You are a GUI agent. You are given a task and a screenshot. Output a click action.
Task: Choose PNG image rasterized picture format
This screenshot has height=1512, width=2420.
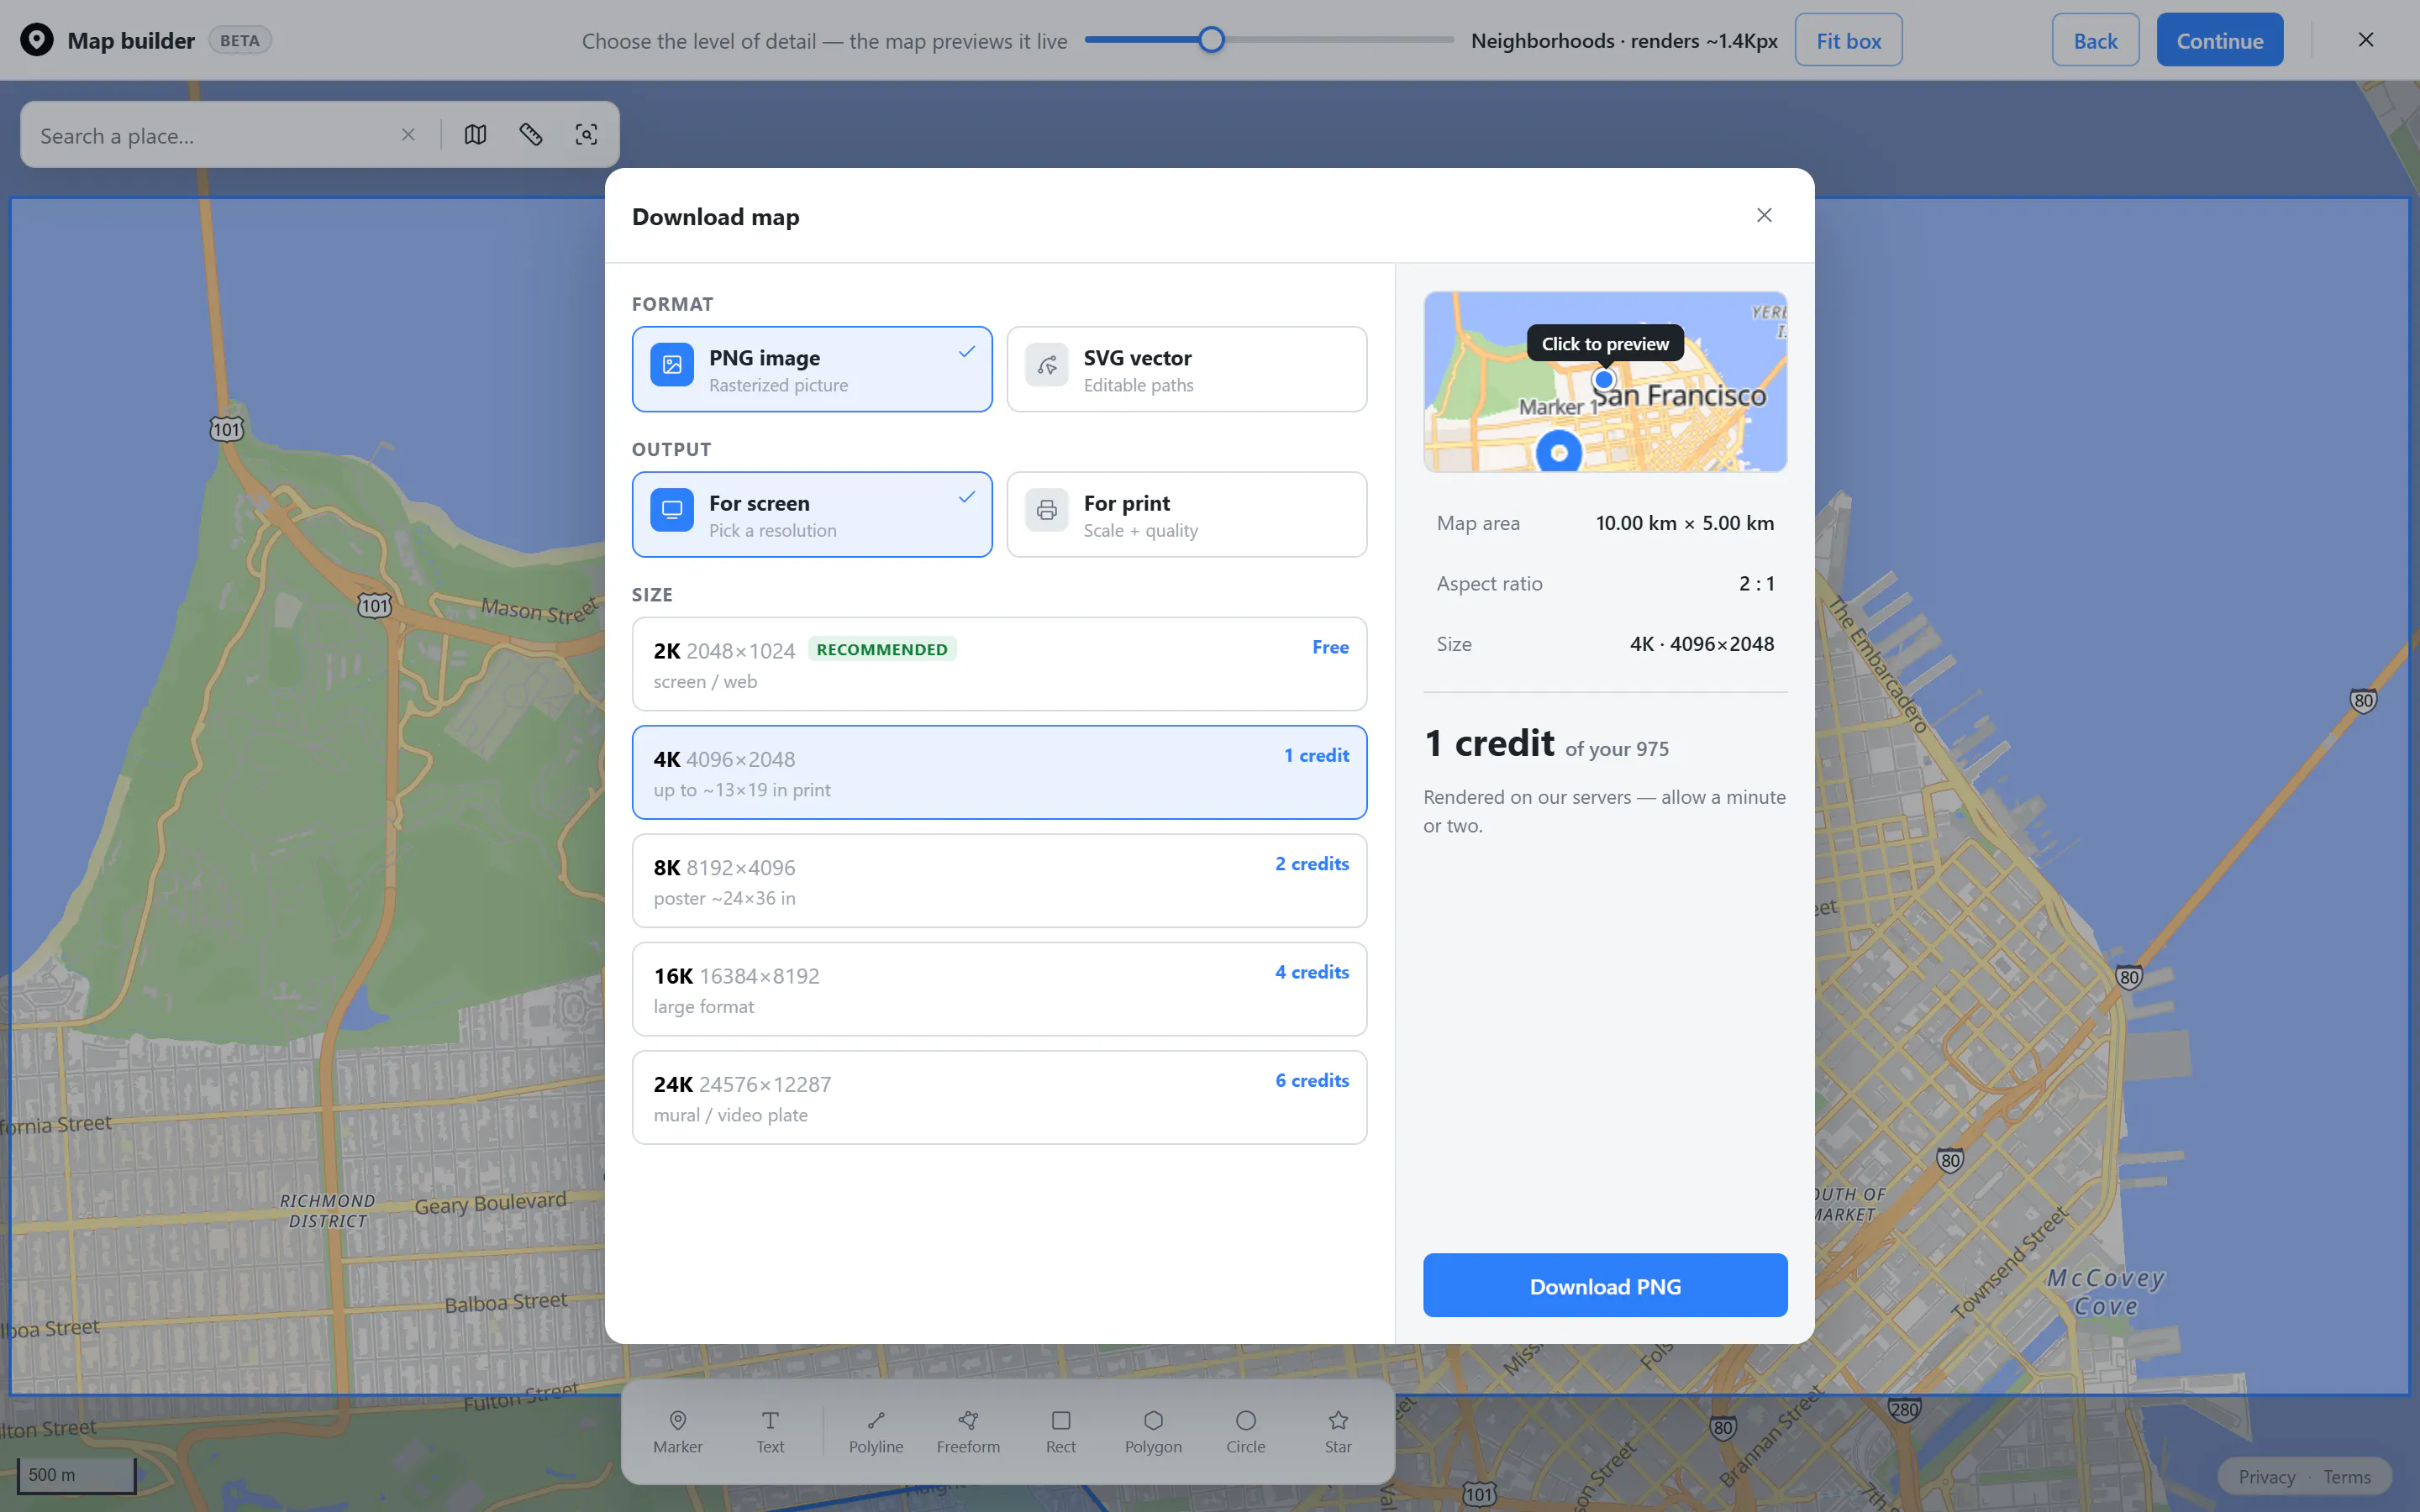pos(812,369)
